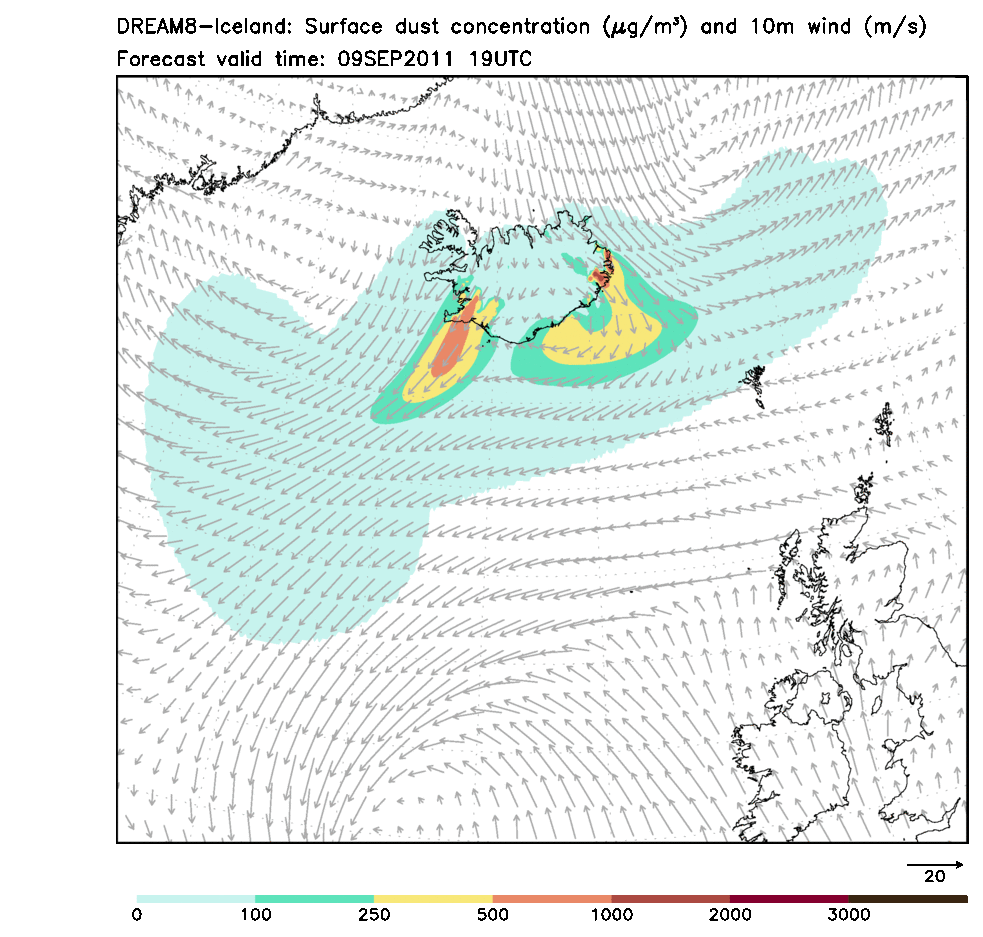Click the Shetland Islands outline
Viewport: 983px width, 937px height.
click(x=884, y=424)
